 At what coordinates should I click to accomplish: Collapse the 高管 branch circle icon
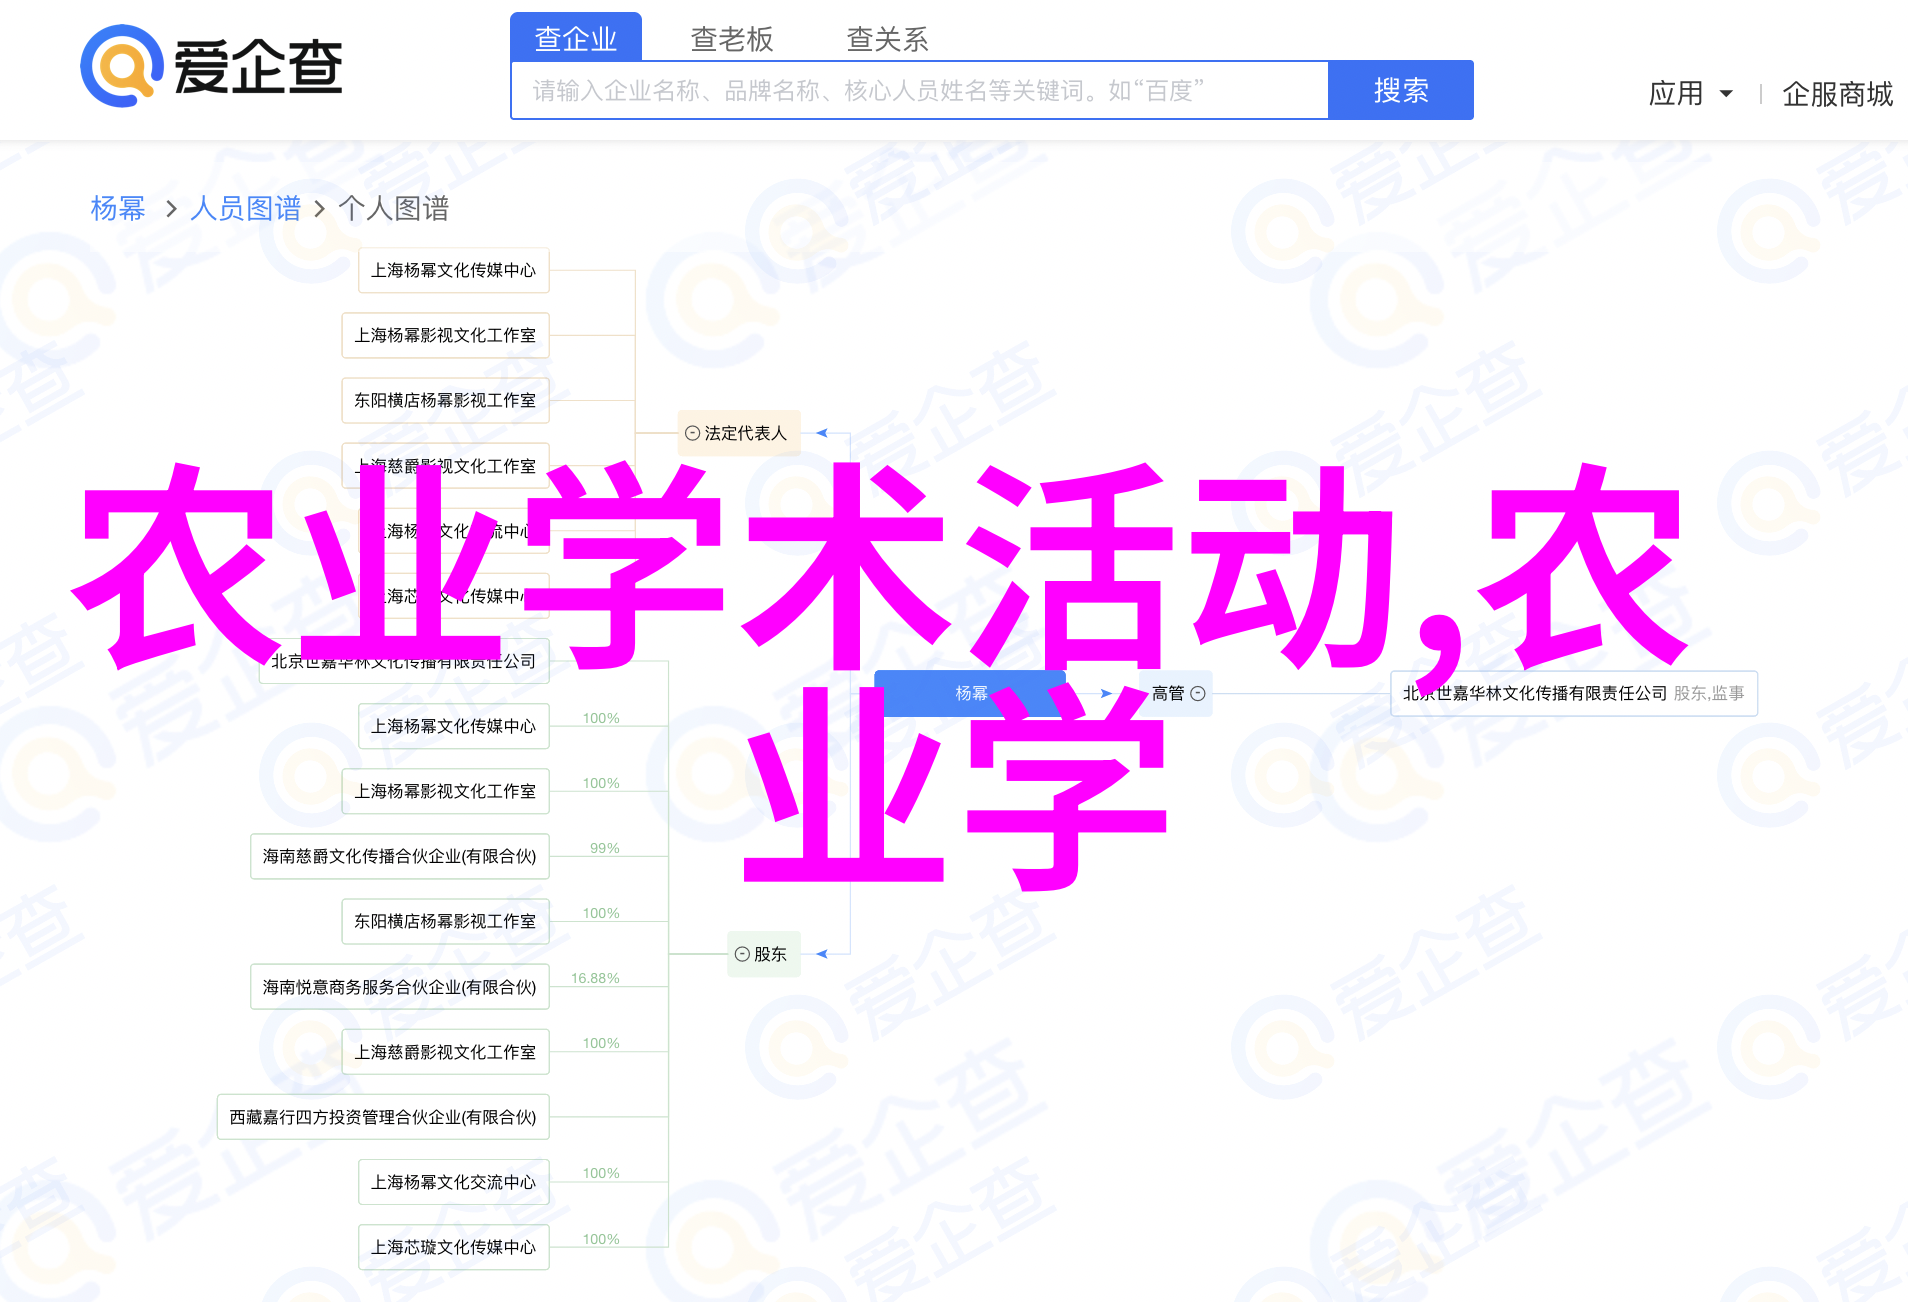1198,693
